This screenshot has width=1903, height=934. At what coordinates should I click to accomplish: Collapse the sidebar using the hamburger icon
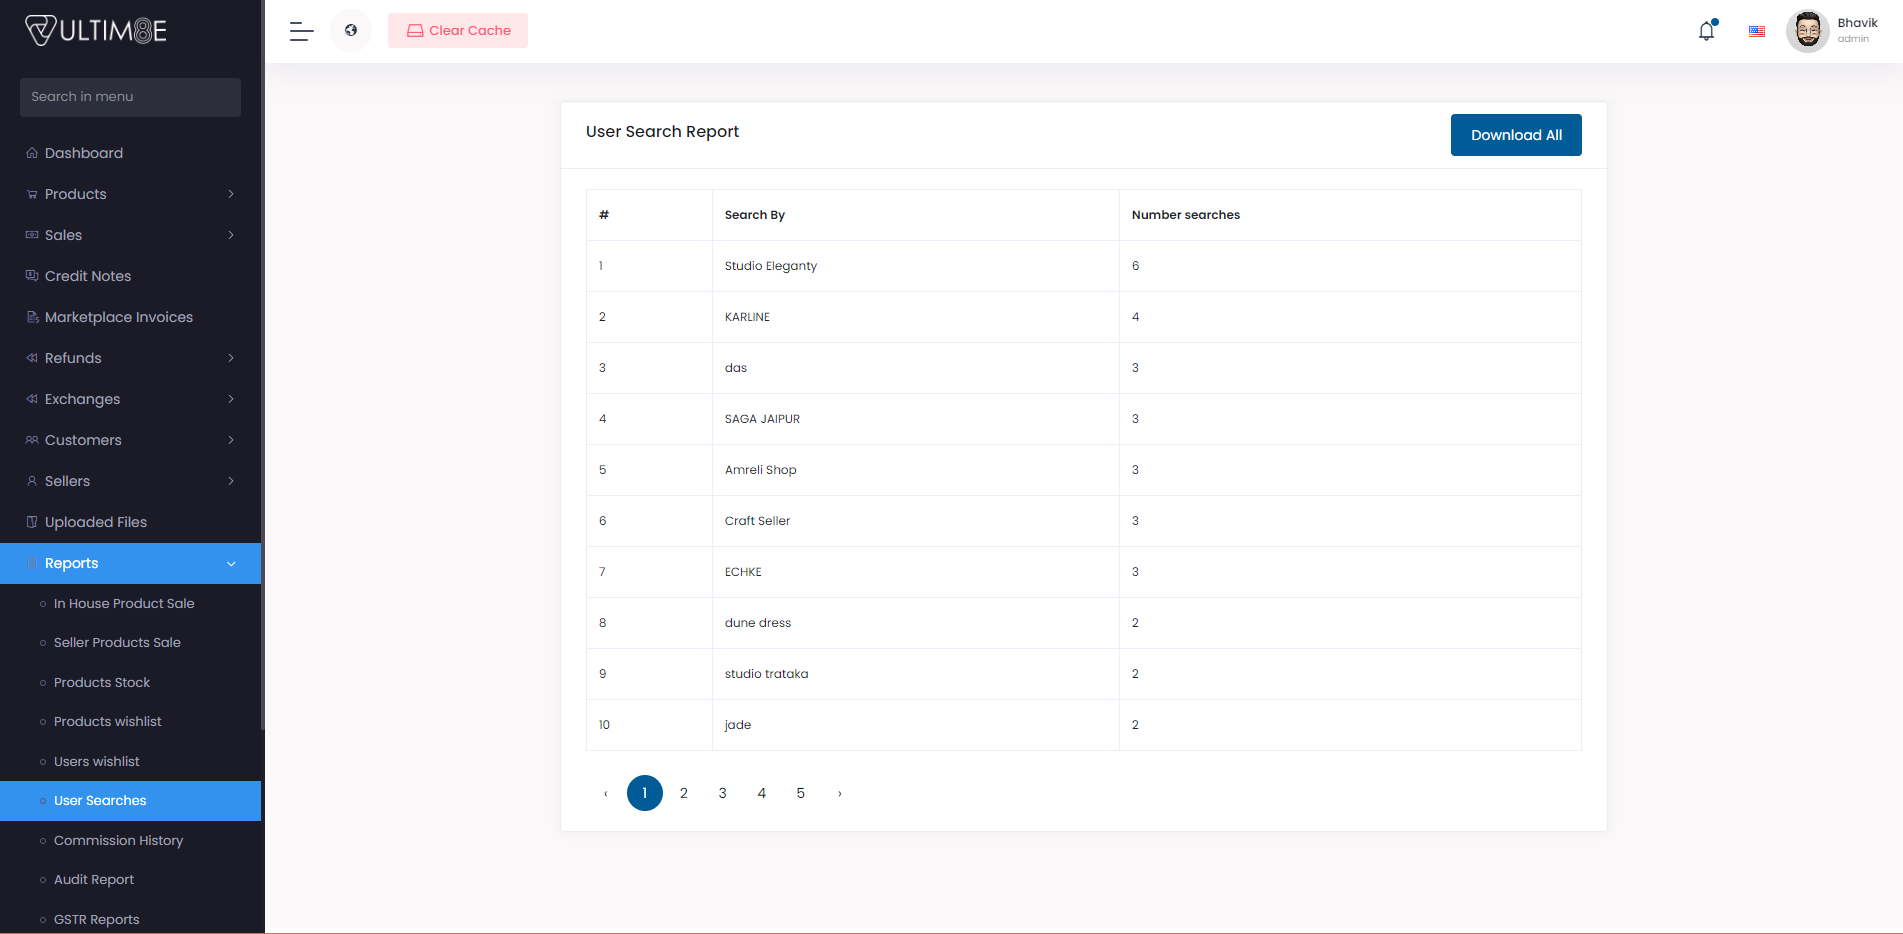coord(300,31)
